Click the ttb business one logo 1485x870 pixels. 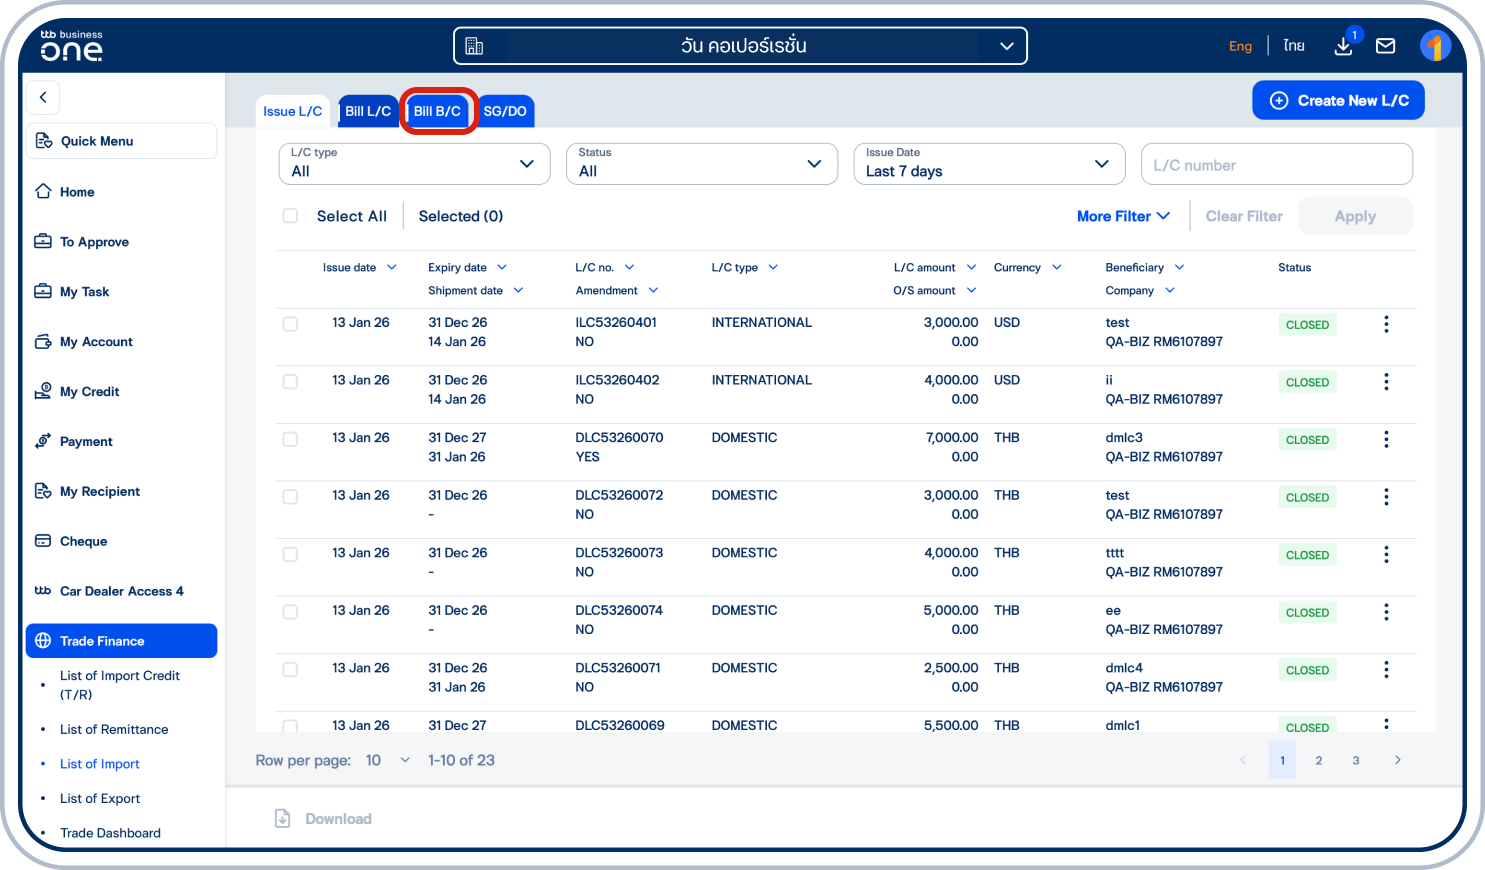click(70, 45)
